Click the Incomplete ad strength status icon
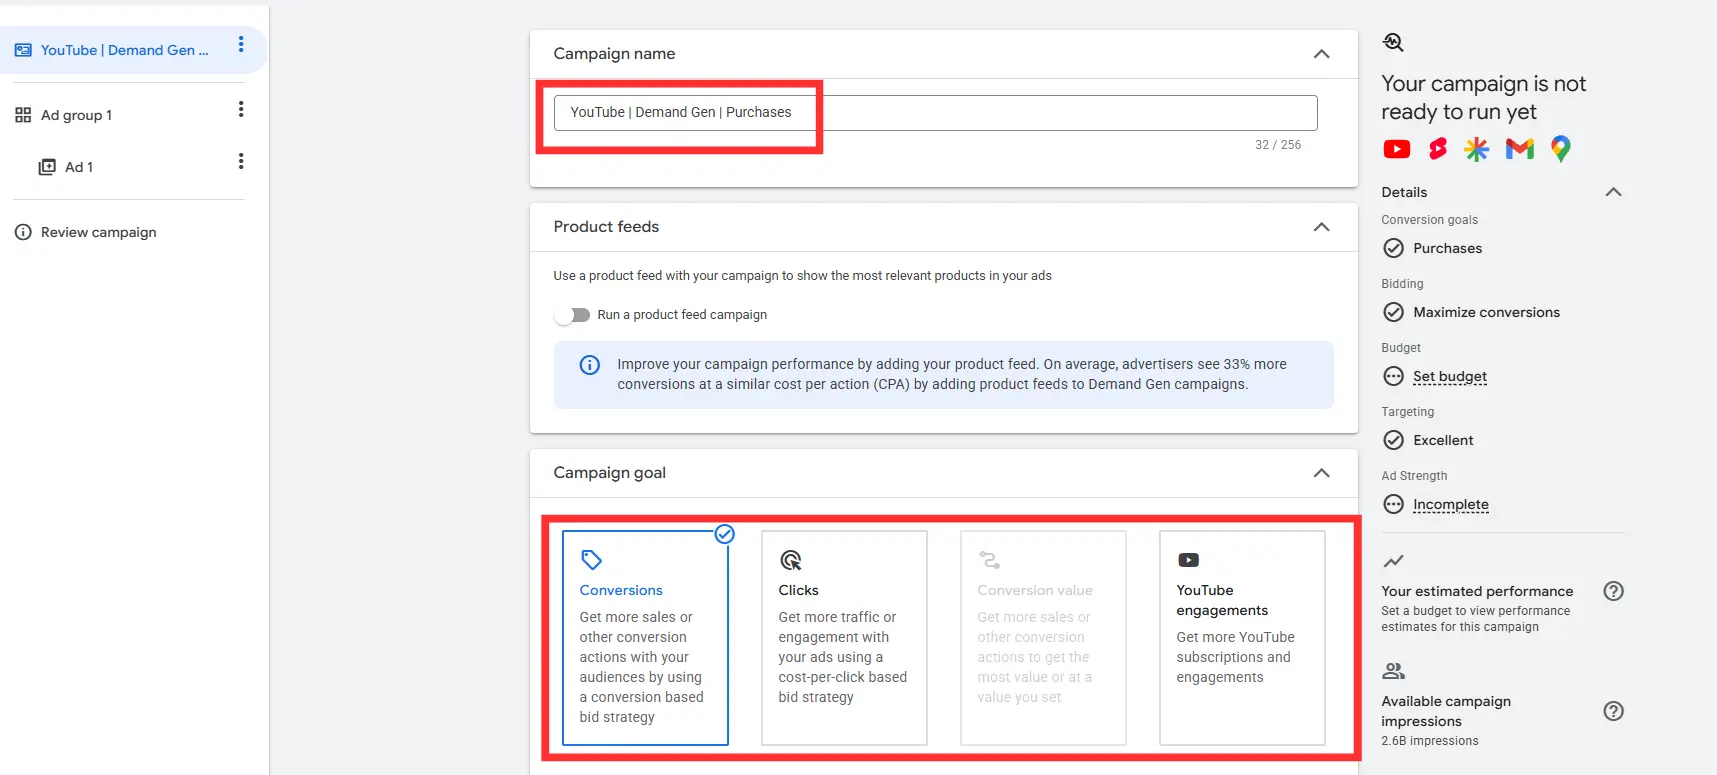Image resolution: width=1717 pixels, height=775 pixels. pyautogui.click(x=1393, y=504)
